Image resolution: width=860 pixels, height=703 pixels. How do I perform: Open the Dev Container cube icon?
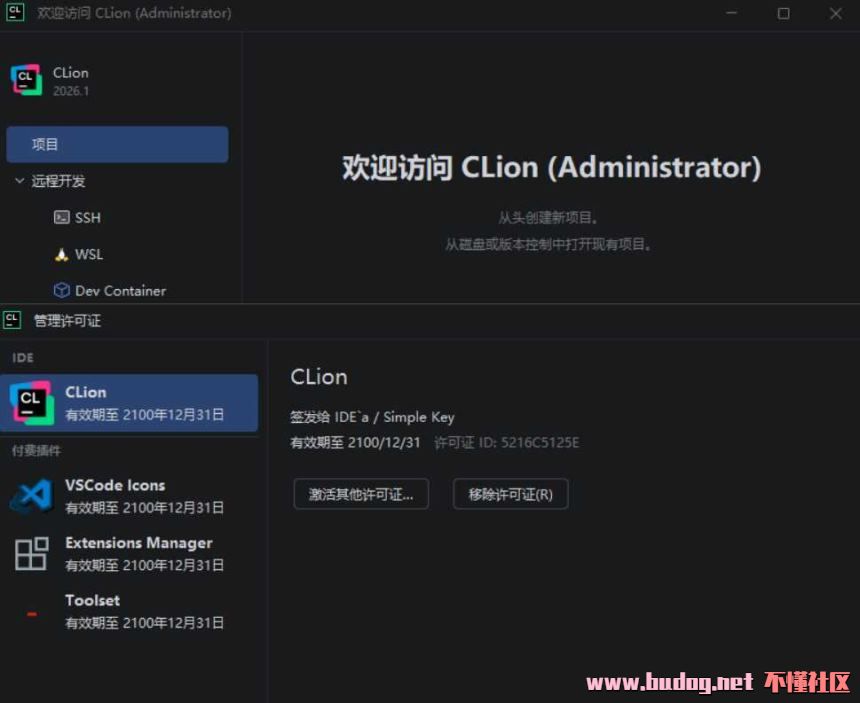61,290
